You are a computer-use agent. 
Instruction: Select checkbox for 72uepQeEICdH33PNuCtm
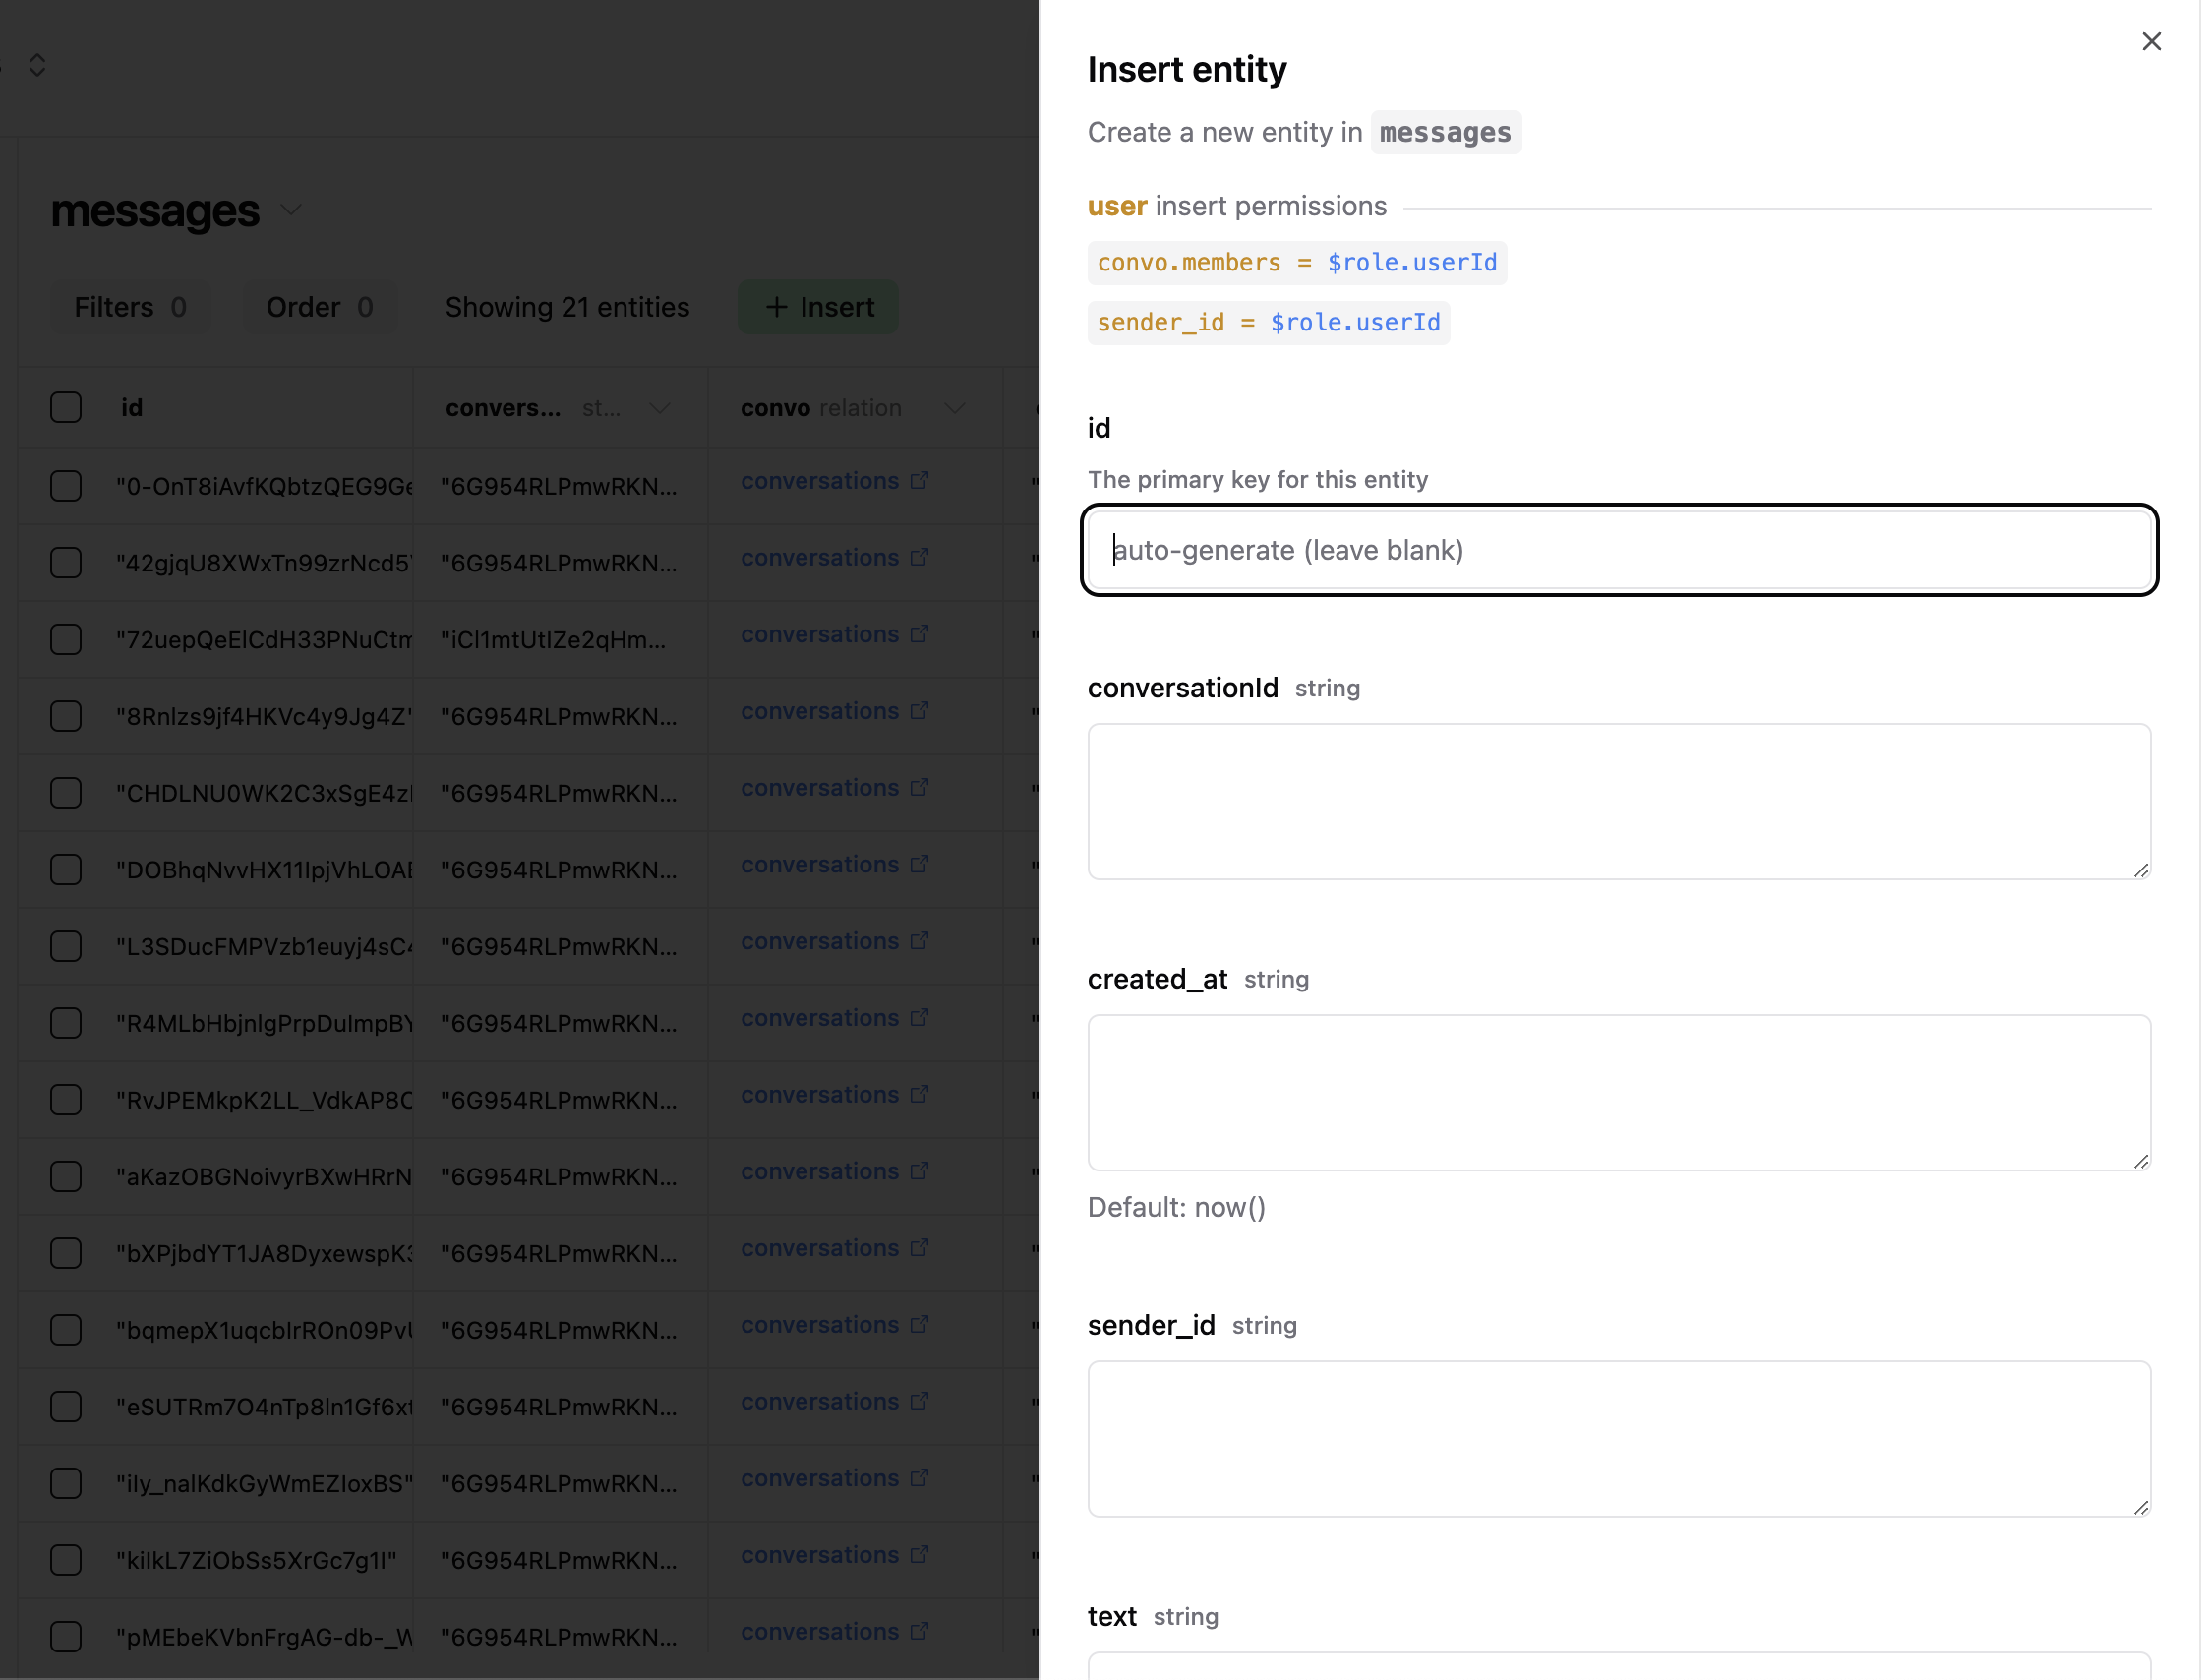pyautogui.click(x=66, y=639)
